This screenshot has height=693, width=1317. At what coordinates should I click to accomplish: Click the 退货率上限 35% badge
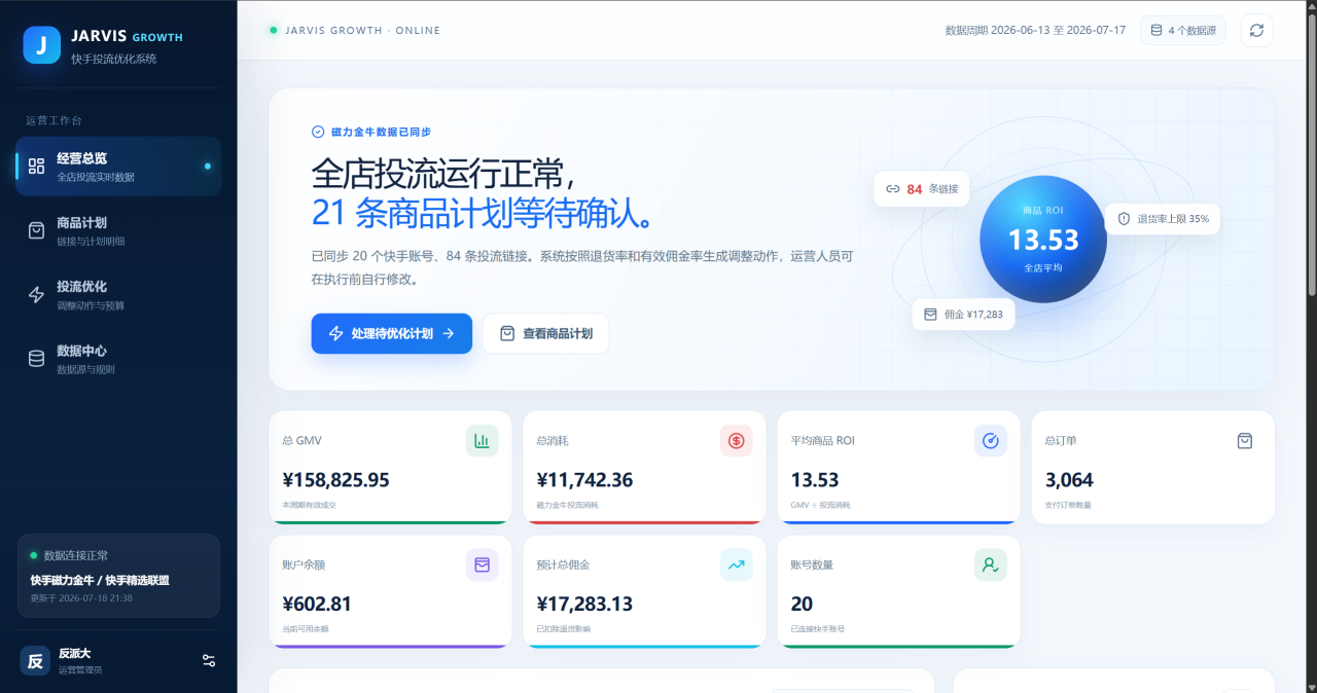pyautogui.click(x=1162, y=218)
